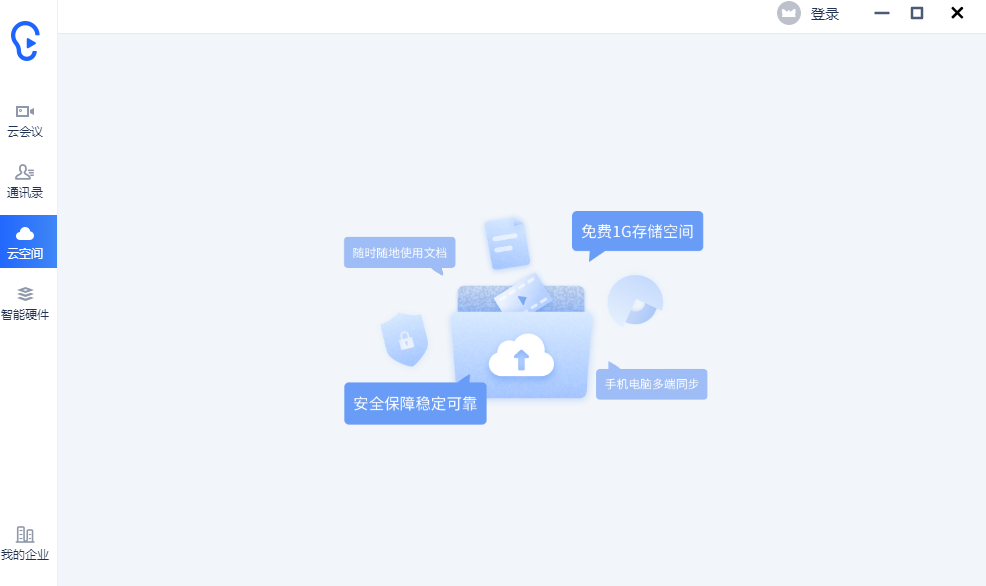Image resolution: width=986 pixels, height=586 pixels.
Task: Maximize the application window
Action: pos(918,13)
